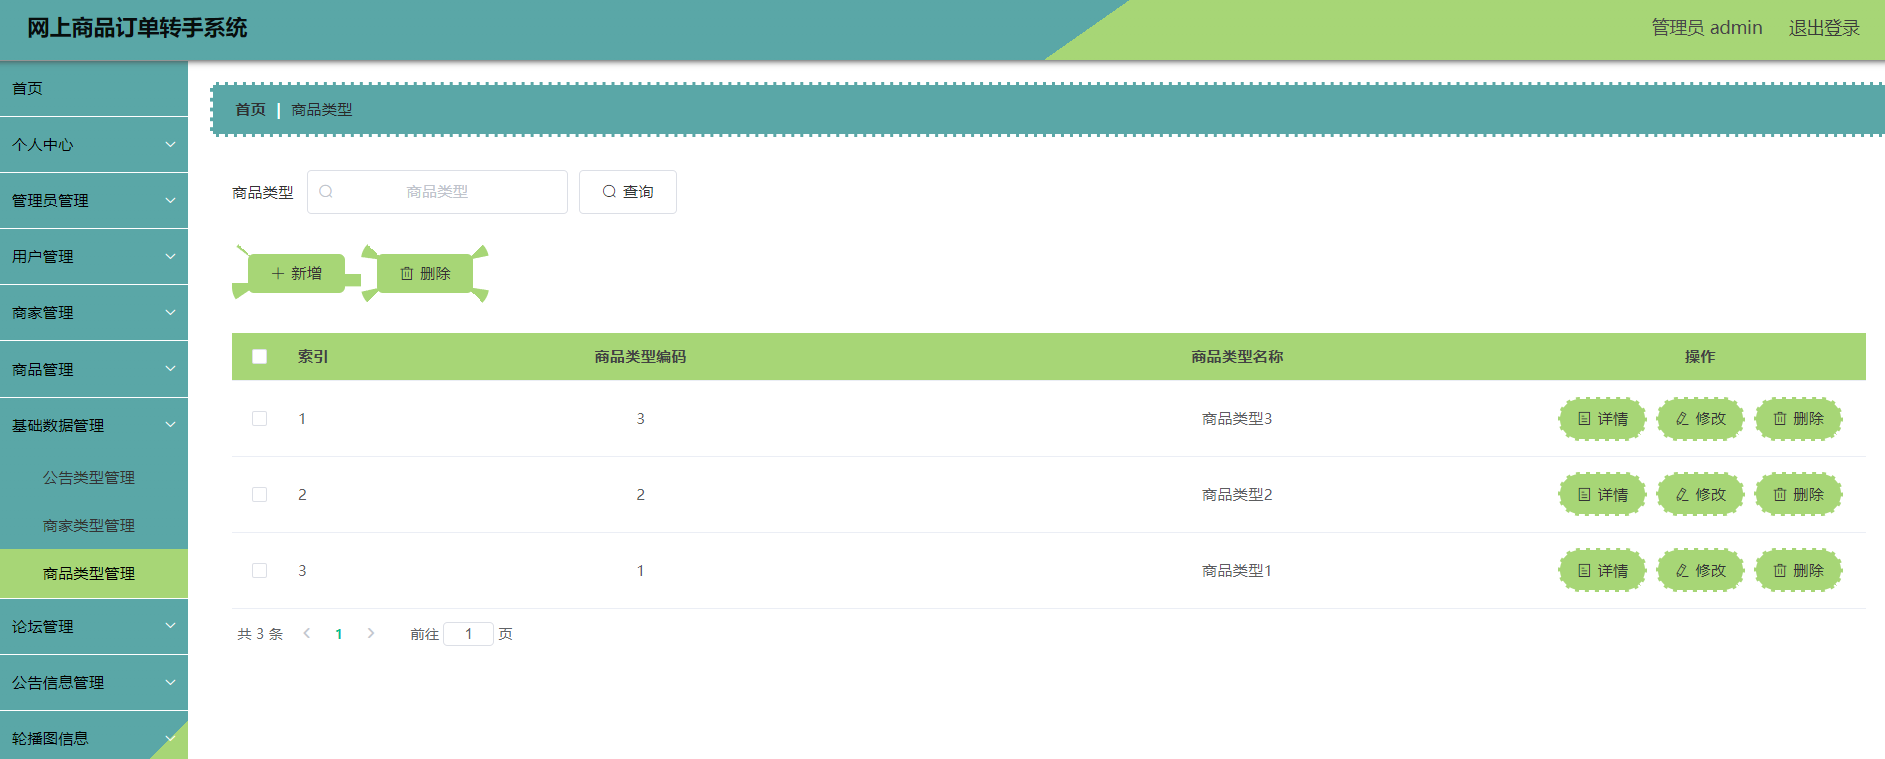Image resolution: width=1885 pixels, height=759 pixels.
Task: Click the 网上商品订单转手系统 title
Action: click(137, 28)
